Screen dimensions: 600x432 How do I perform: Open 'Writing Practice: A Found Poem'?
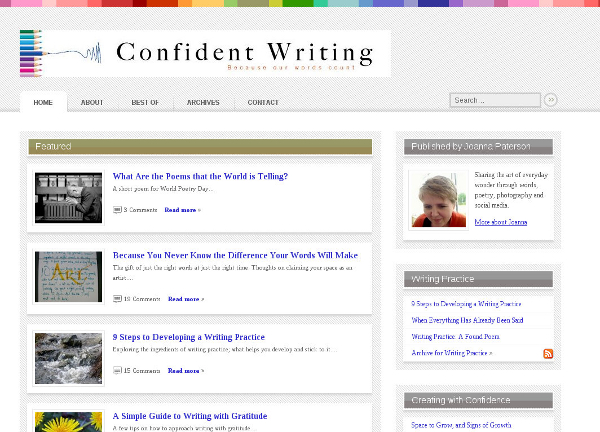[455, 337]
